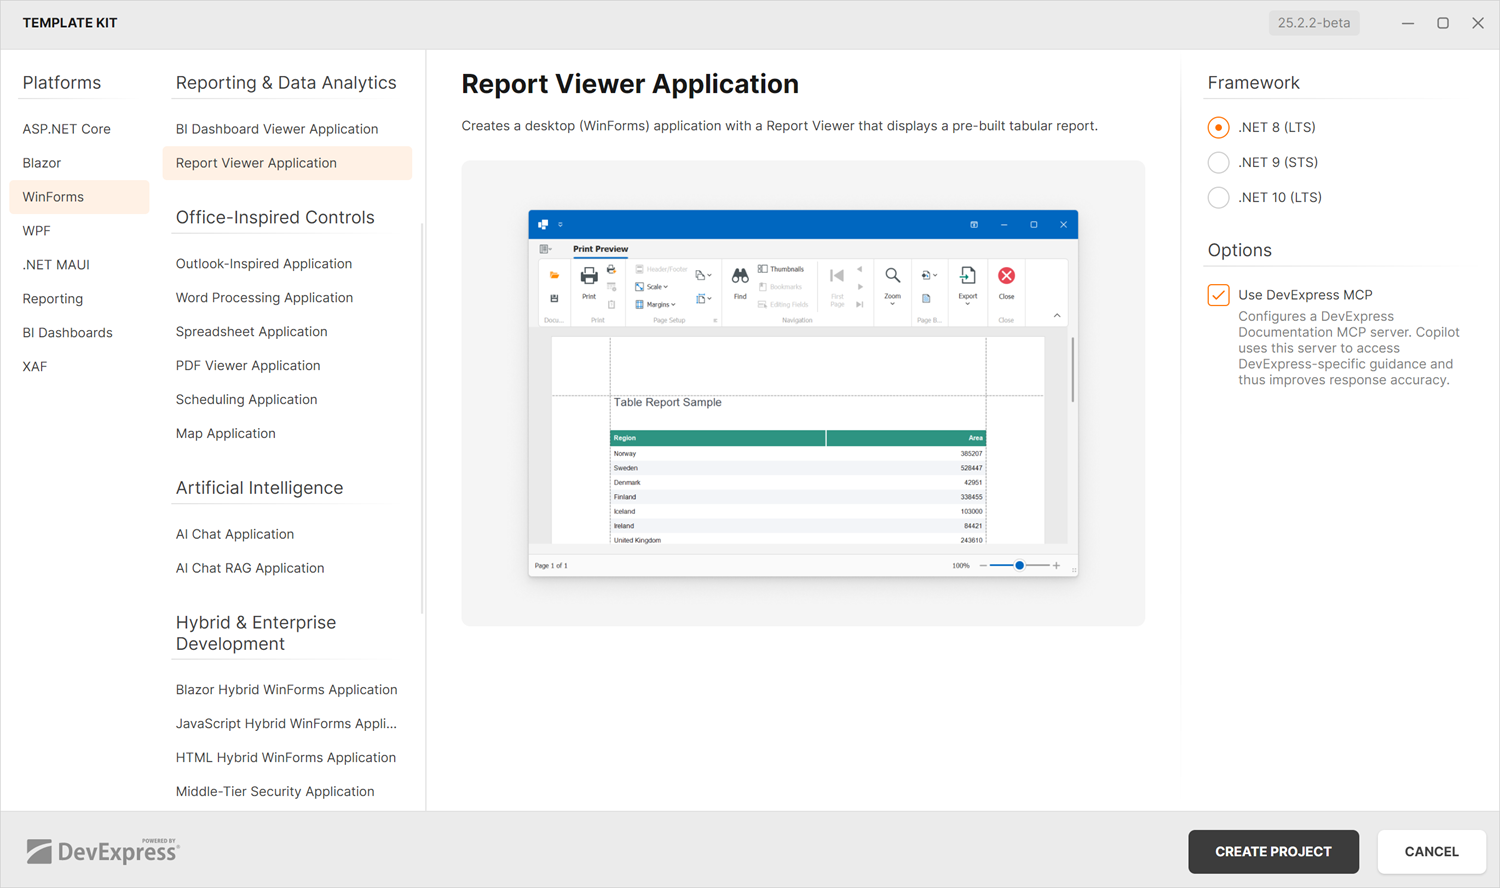Click the Export document icon
The image size is (1500, 888).
point(967,275)
